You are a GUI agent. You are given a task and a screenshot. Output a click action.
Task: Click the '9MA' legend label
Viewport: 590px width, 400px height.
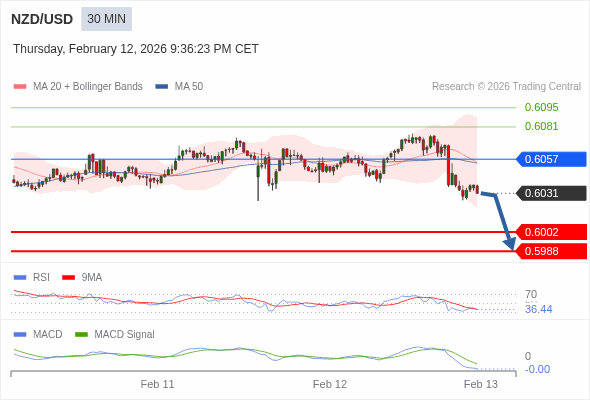pos(92,277)
